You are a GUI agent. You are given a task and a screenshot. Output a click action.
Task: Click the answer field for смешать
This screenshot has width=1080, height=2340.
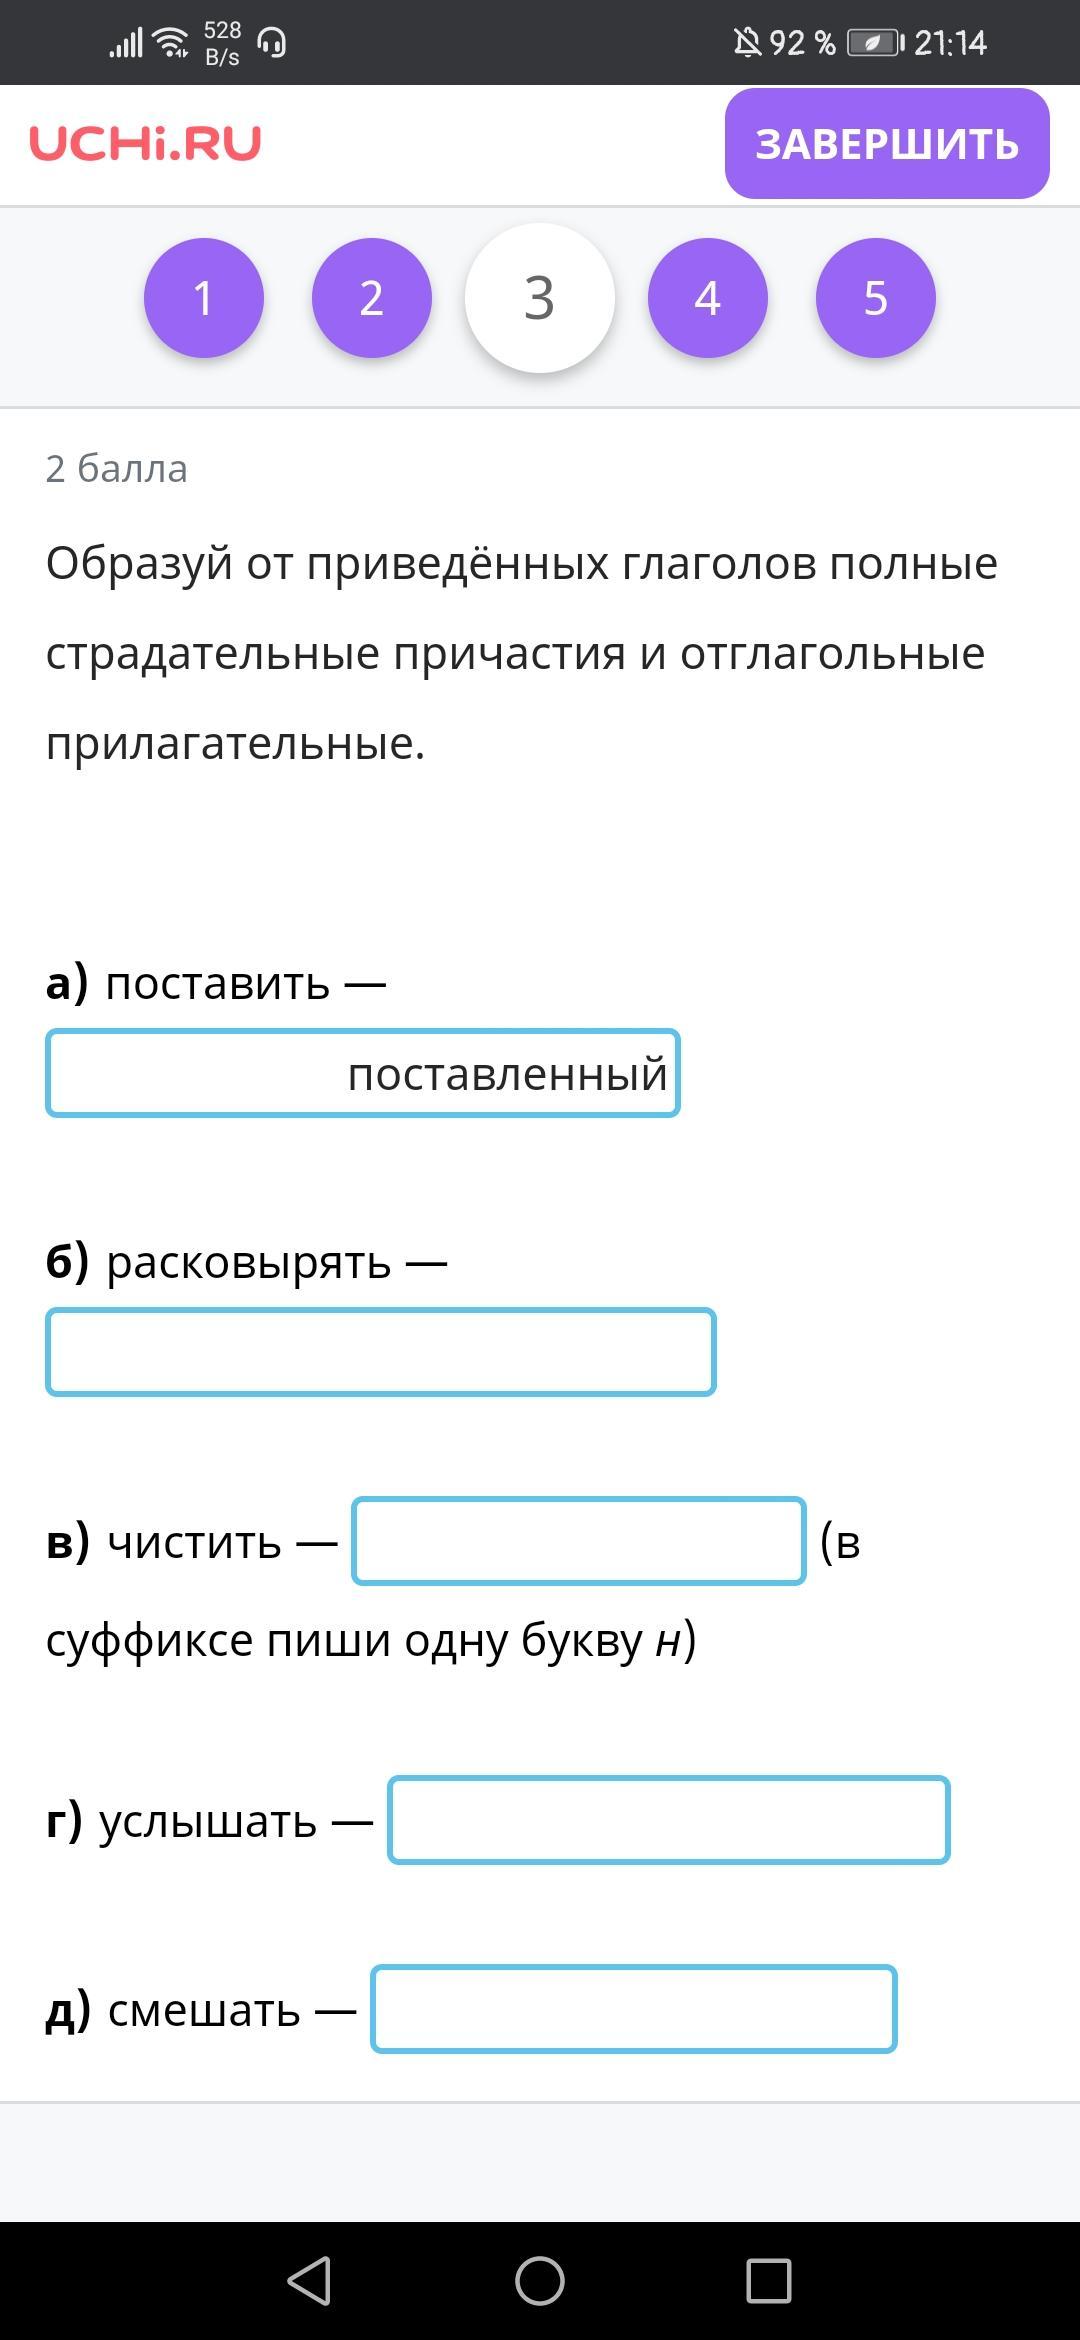(x=634, y=2009)
